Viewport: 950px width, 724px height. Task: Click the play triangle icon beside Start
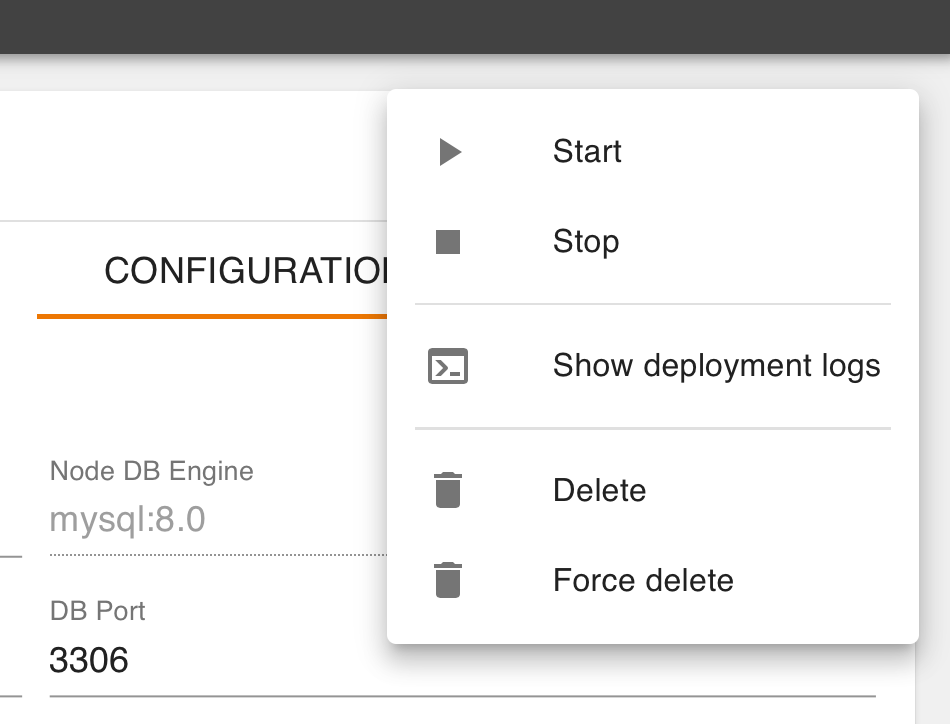[450, 152]
